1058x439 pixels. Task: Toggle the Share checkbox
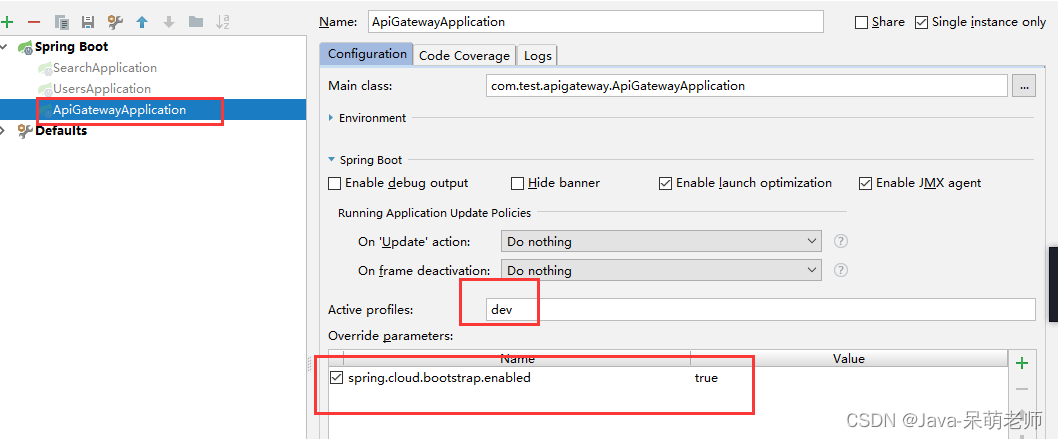[861, 22]
